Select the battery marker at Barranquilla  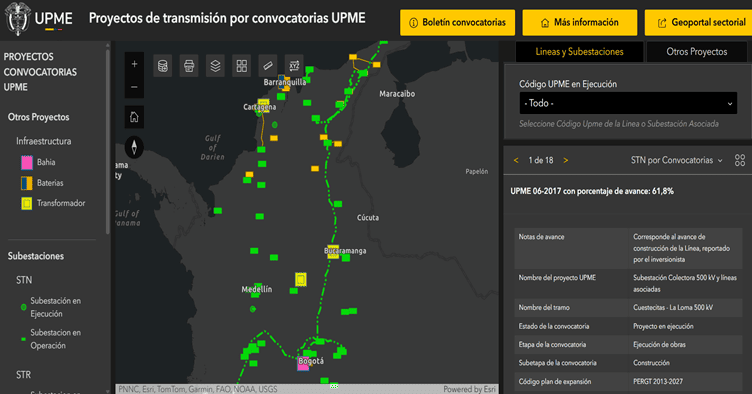click(283, 82)
